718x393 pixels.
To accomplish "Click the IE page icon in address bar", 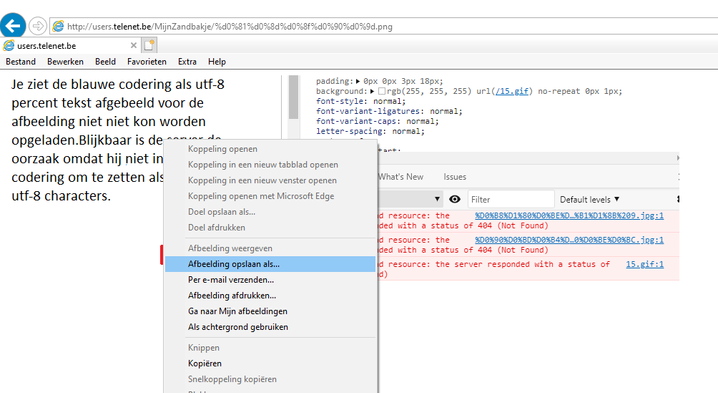I will [x=58, y=27].
